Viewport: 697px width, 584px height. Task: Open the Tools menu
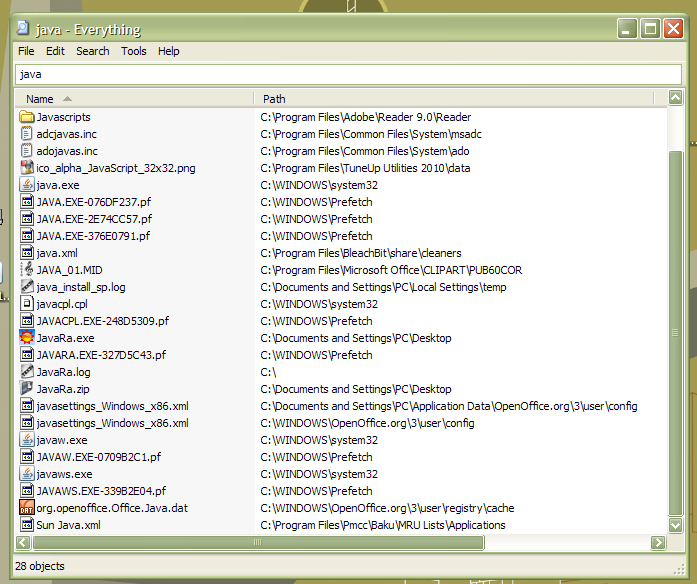tap(134, 51)
